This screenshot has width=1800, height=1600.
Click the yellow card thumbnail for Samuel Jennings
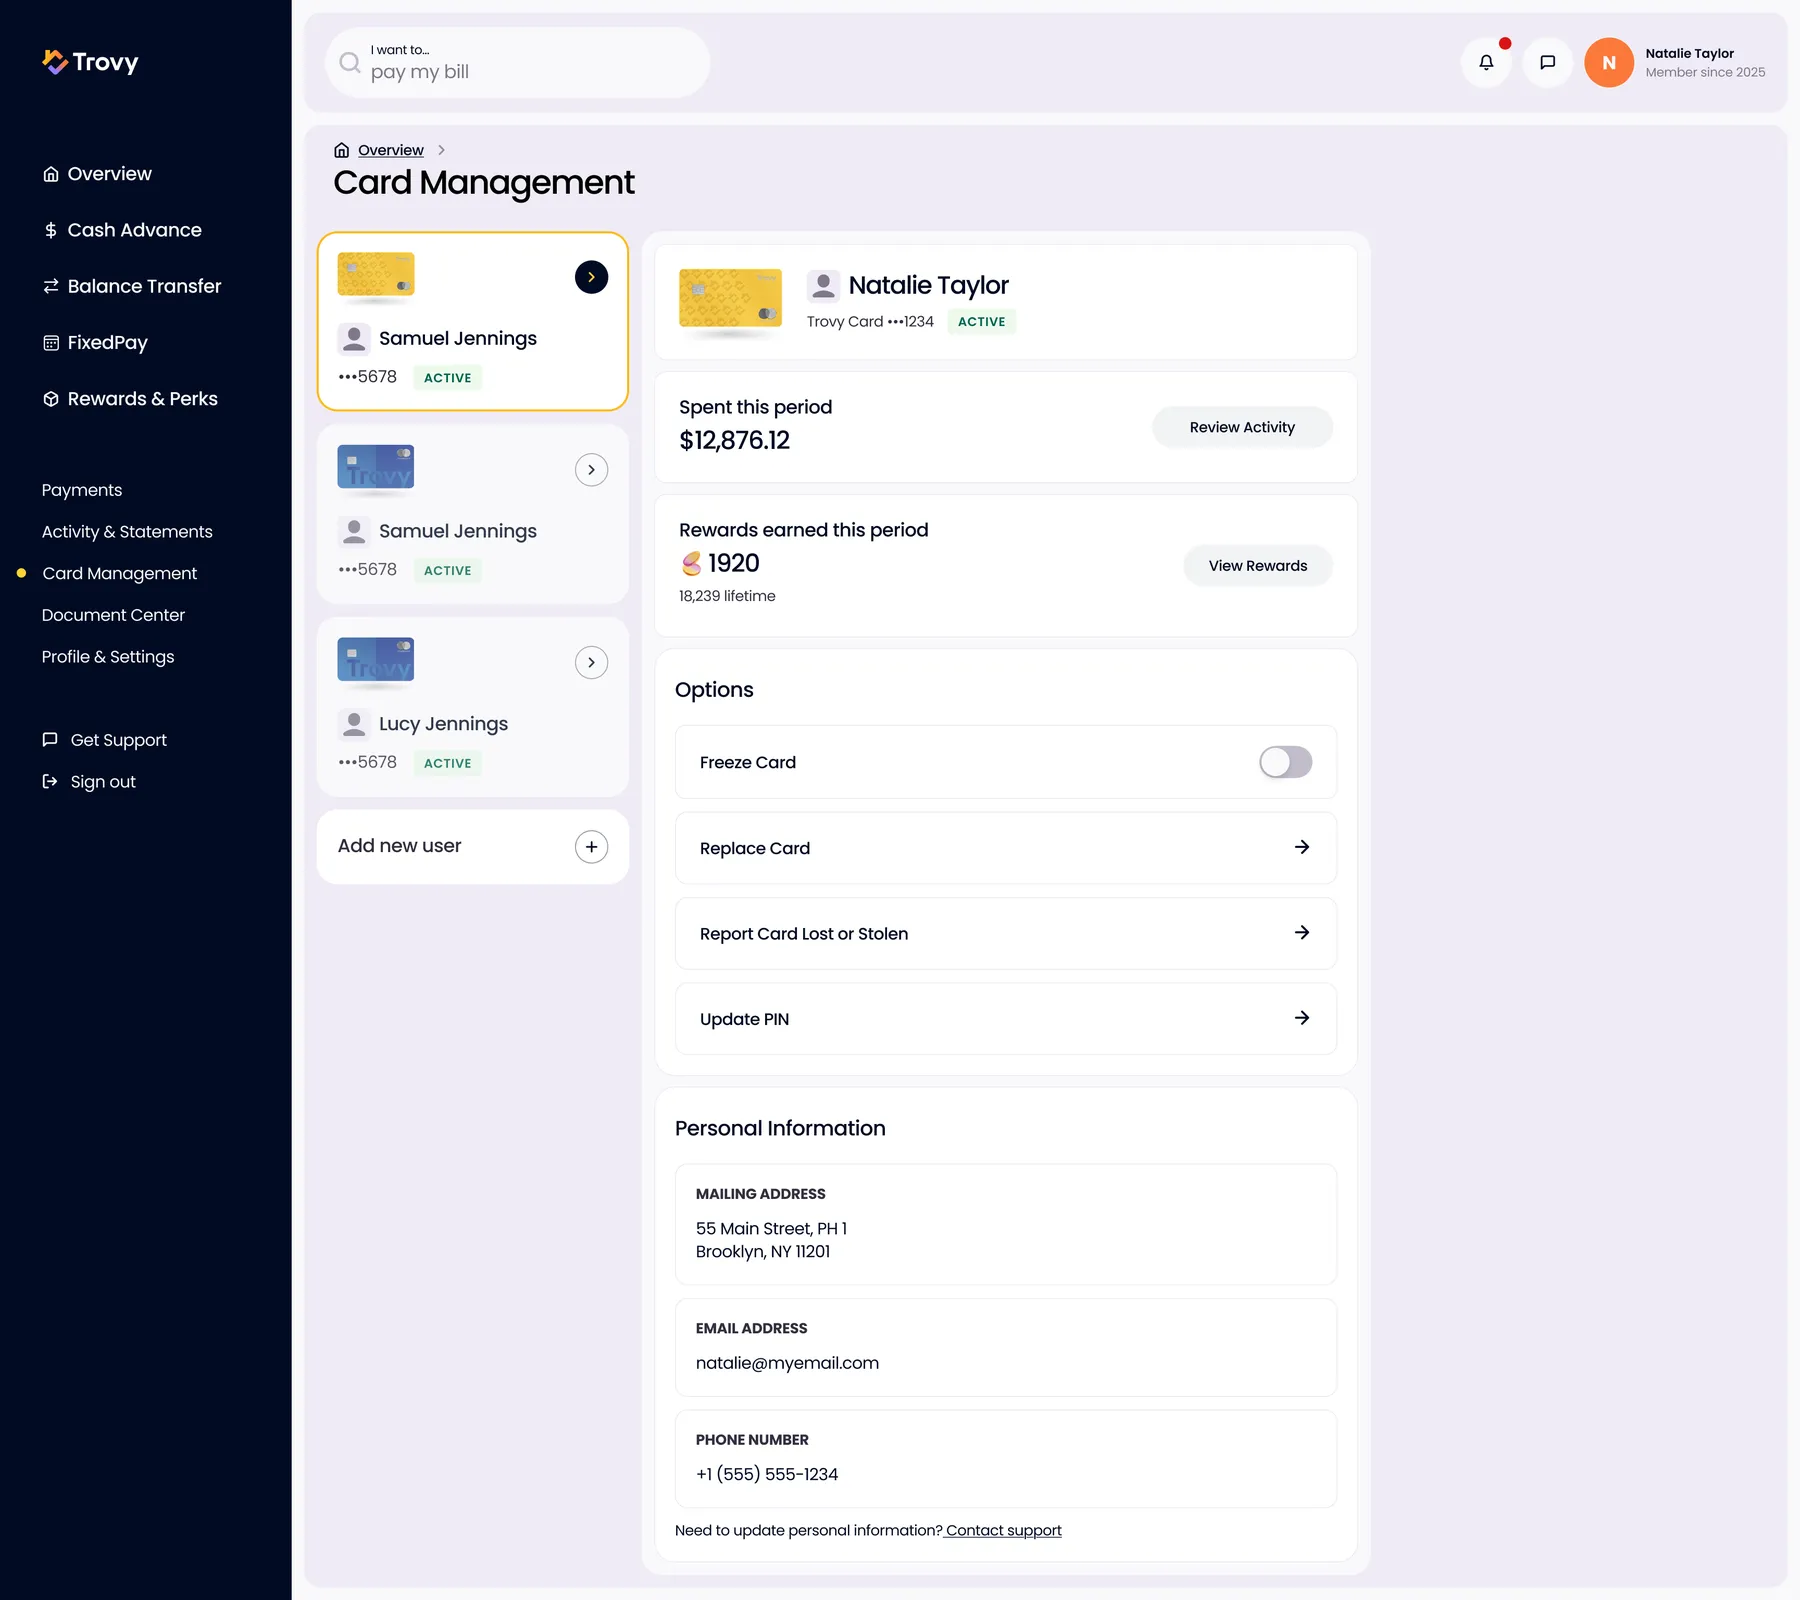[376, 275]
